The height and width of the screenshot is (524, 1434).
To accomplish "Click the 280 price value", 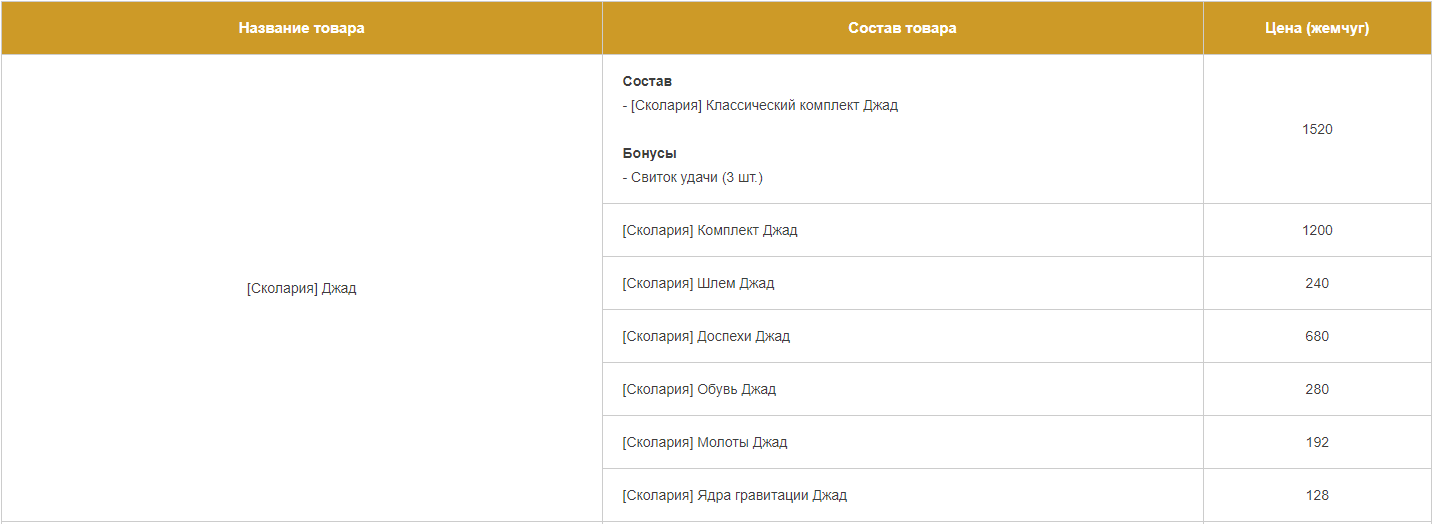I will point(1317,390).
